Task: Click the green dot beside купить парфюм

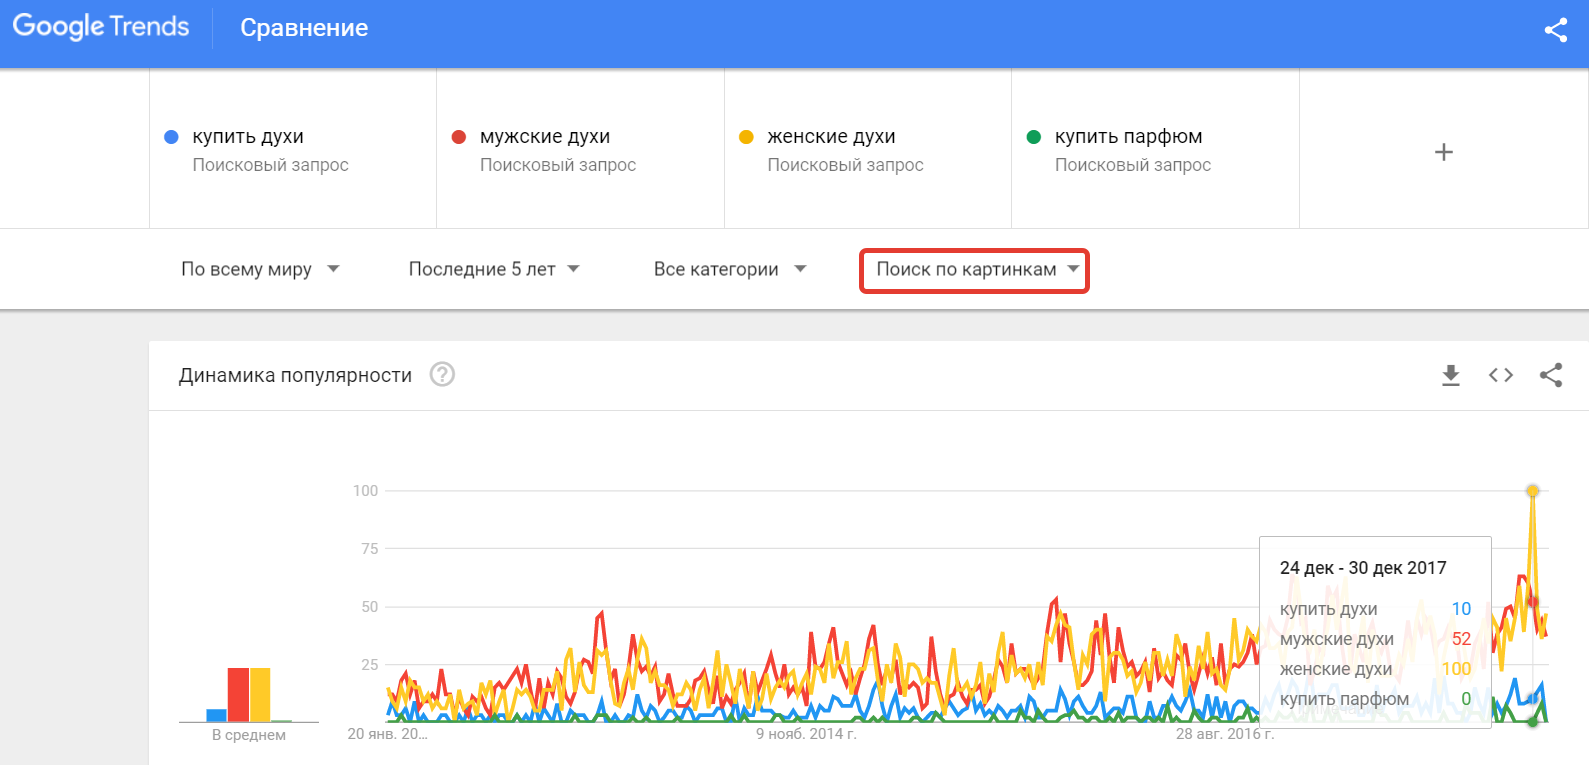Action: coord(1034,137)
